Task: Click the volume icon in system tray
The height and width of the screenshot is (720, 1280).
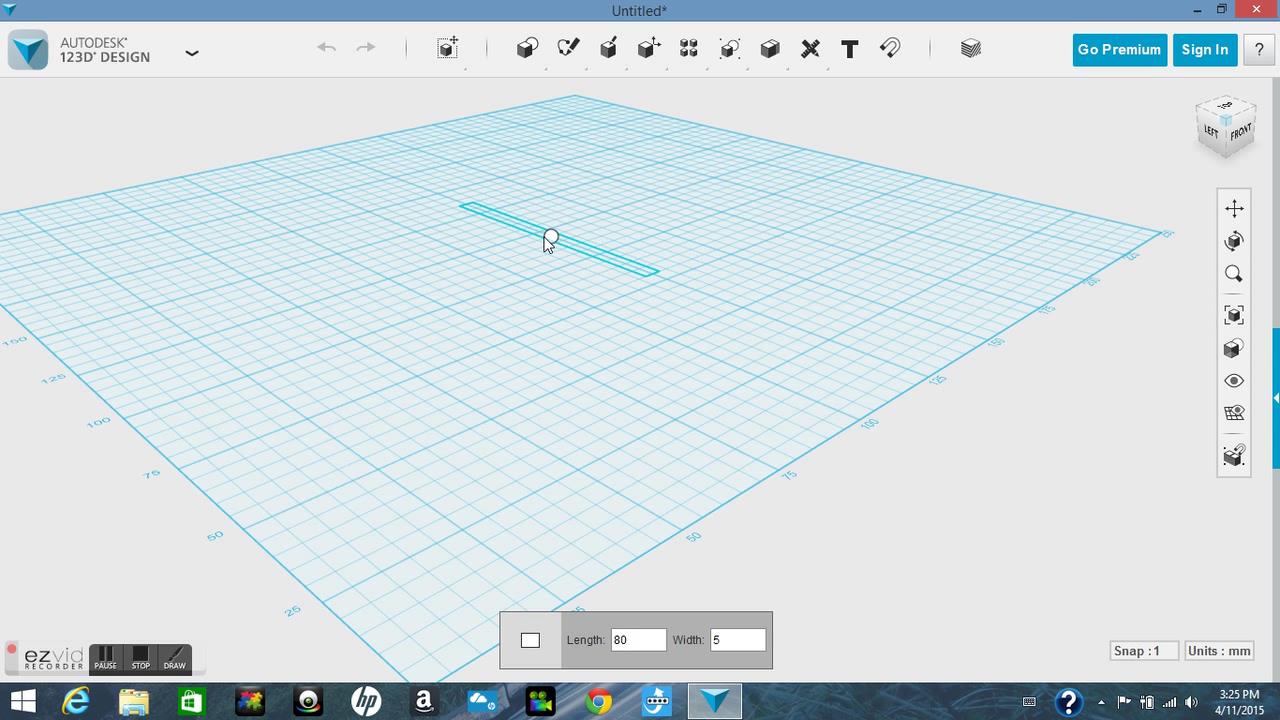Action: click(1191, 702)
